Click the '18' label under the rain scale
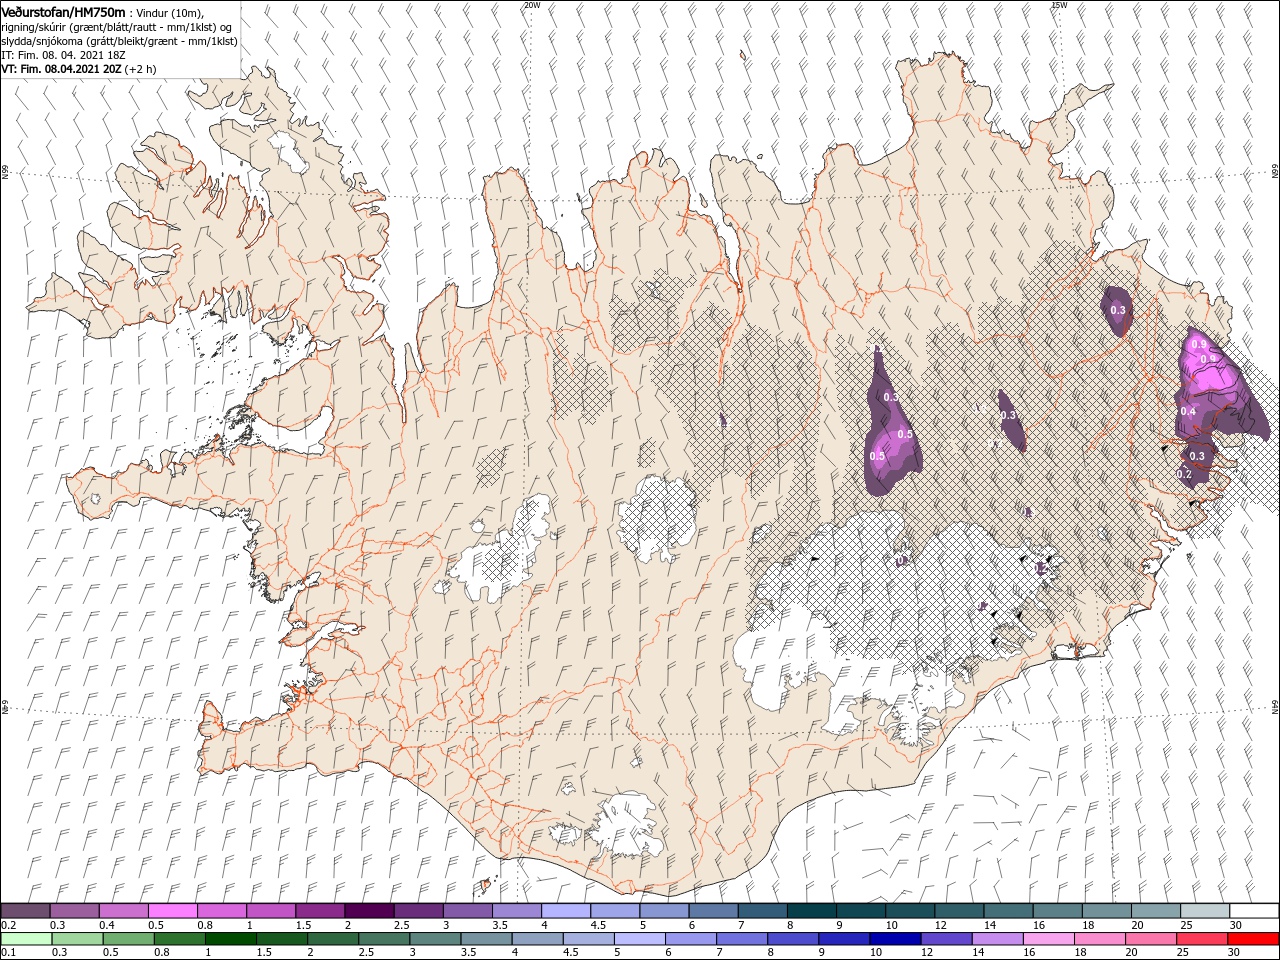The width and height of the screenshot is (1280, 960). (x=1080, y=953)
